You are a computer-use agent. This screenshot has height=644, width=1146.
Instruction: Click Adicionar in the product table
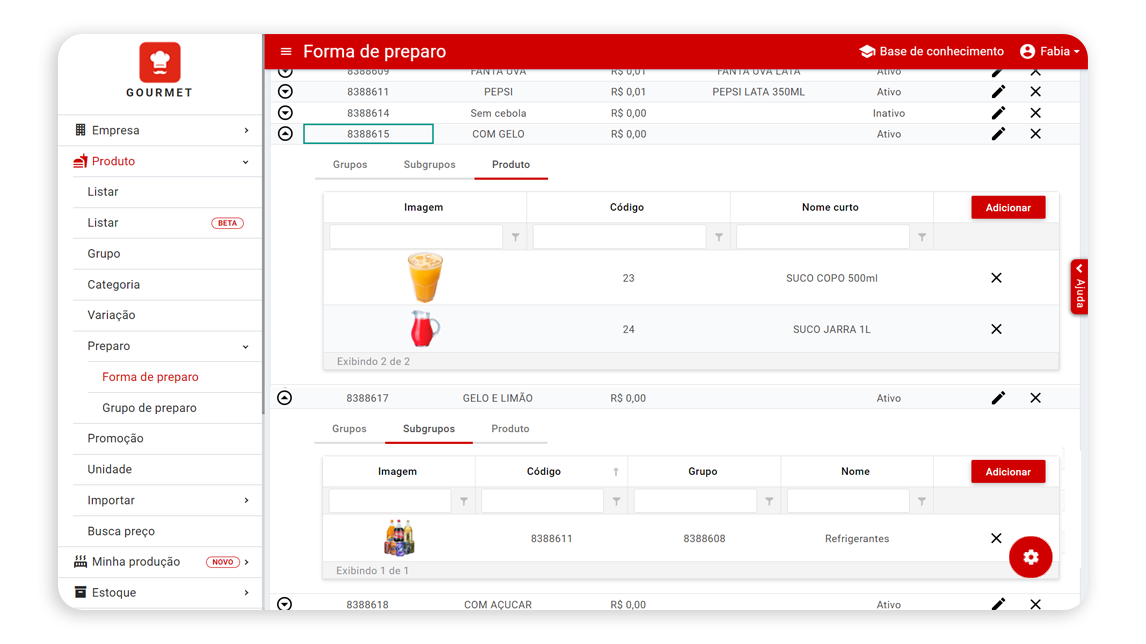click(x=1008, y=208)
